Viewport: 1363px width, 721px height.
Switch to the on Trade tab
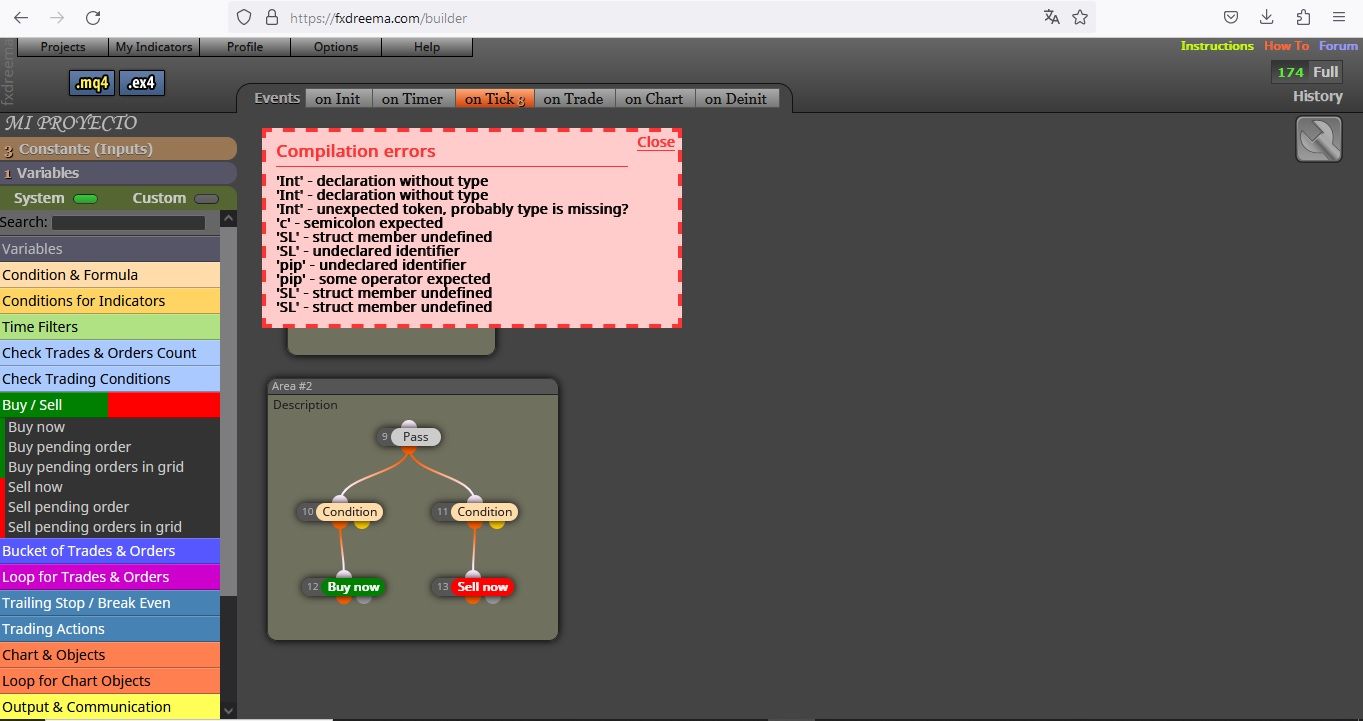pyautogui.click(x=574, y=98)
